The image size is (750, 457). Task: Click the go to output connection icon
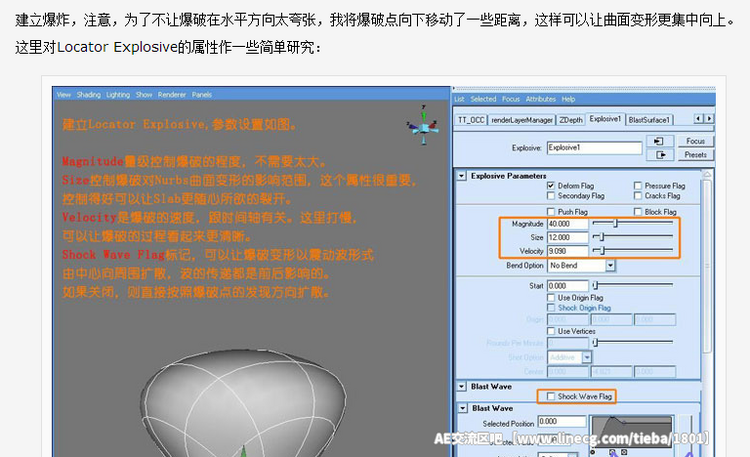(x=660, y=155)
